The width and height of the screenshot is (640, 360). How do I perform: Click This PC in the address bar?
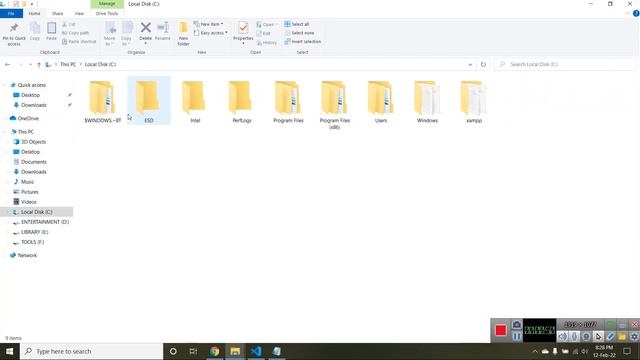pyautogui.click(x=68, y=64)
